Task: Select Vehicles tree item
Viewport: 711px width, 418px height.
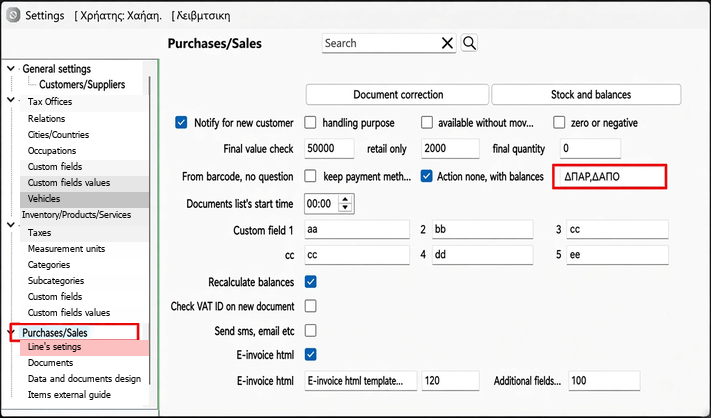Action: pos(44,199)
